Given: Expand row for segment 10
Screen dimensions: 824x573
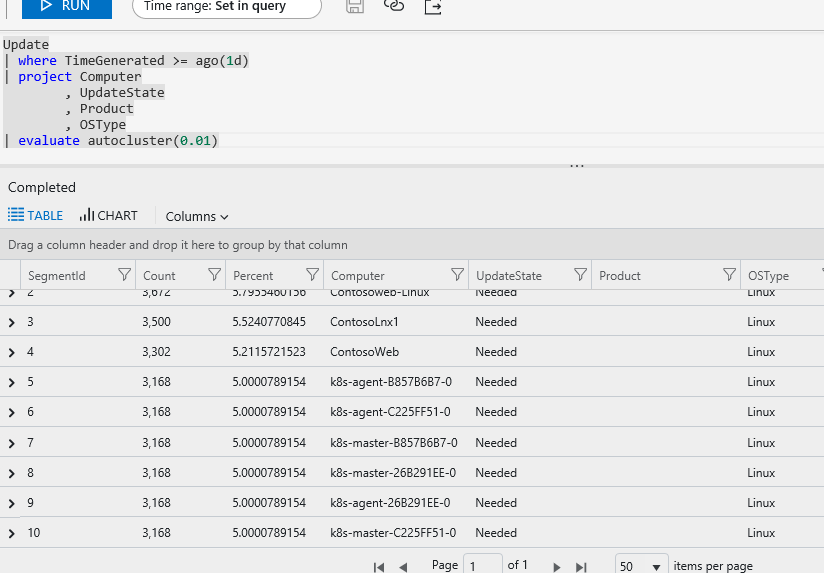Looking at the screenshot, I should click(x=12, y=534).
